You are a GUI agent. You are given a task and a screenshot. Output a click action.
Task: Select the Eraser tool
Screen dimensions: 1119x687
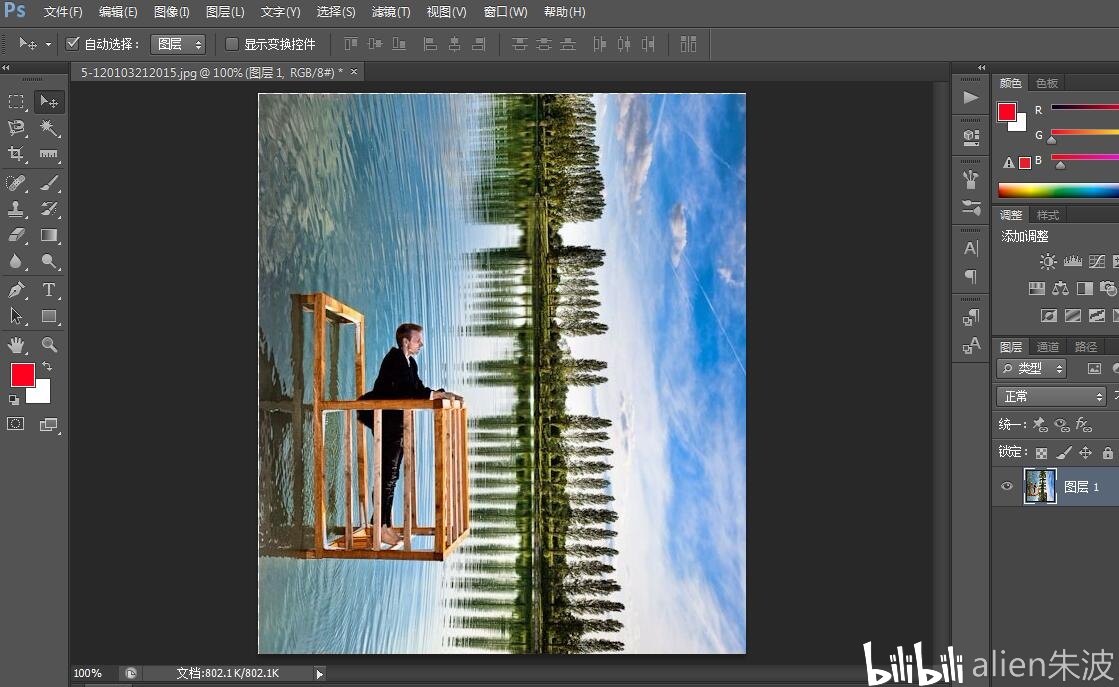[16, 235]
